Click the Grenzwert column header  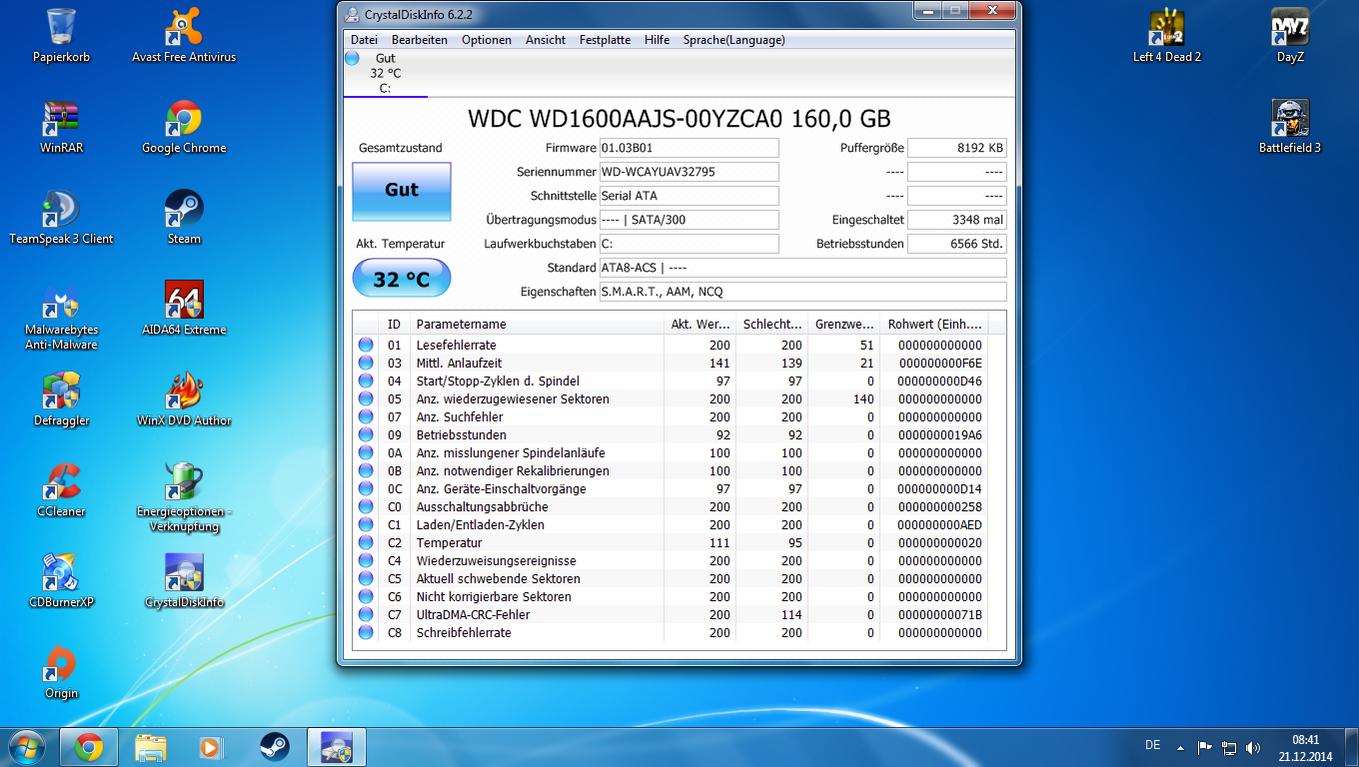pyautogui.click(x=844, y=324)
